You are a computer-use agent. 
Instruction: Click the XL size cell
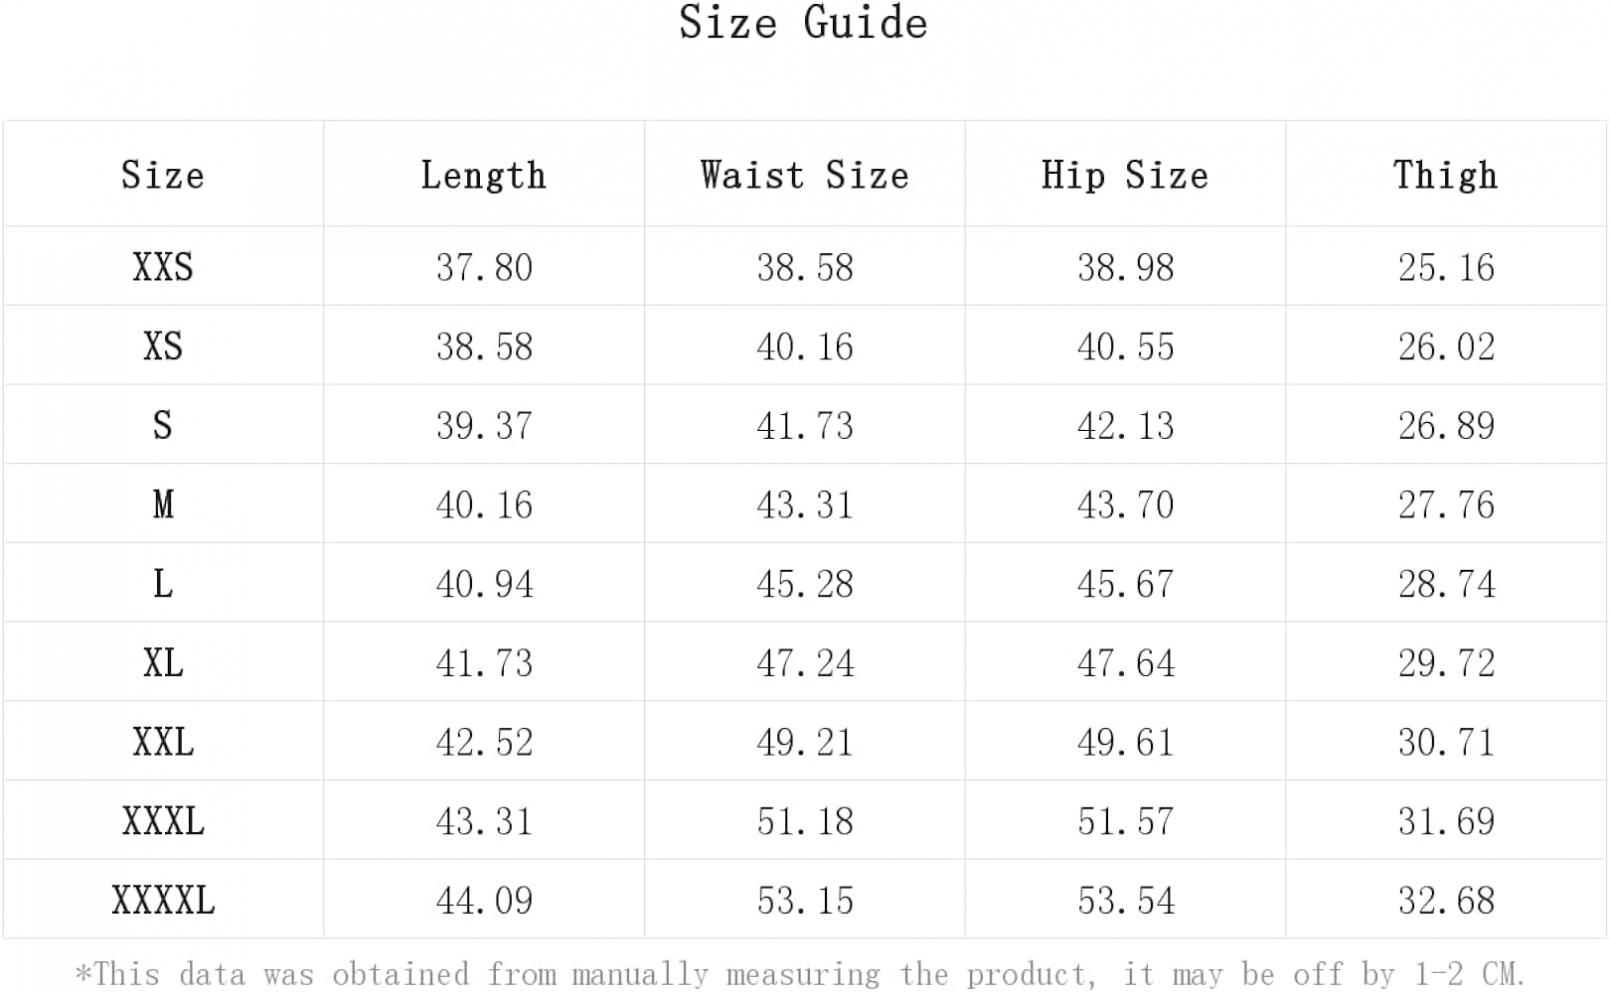pyautogui.click(x=163, y=662)
